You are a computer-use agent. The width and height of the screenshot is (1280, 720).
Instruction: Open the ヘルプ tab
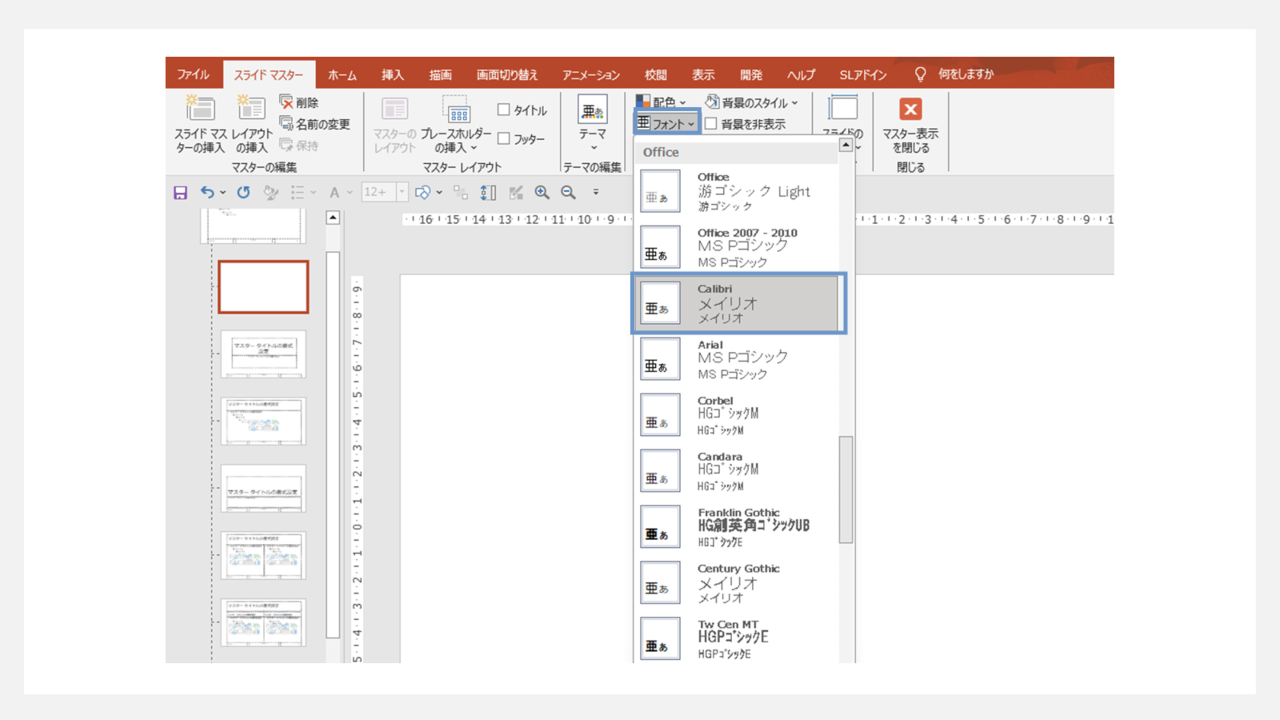point(801,75)
